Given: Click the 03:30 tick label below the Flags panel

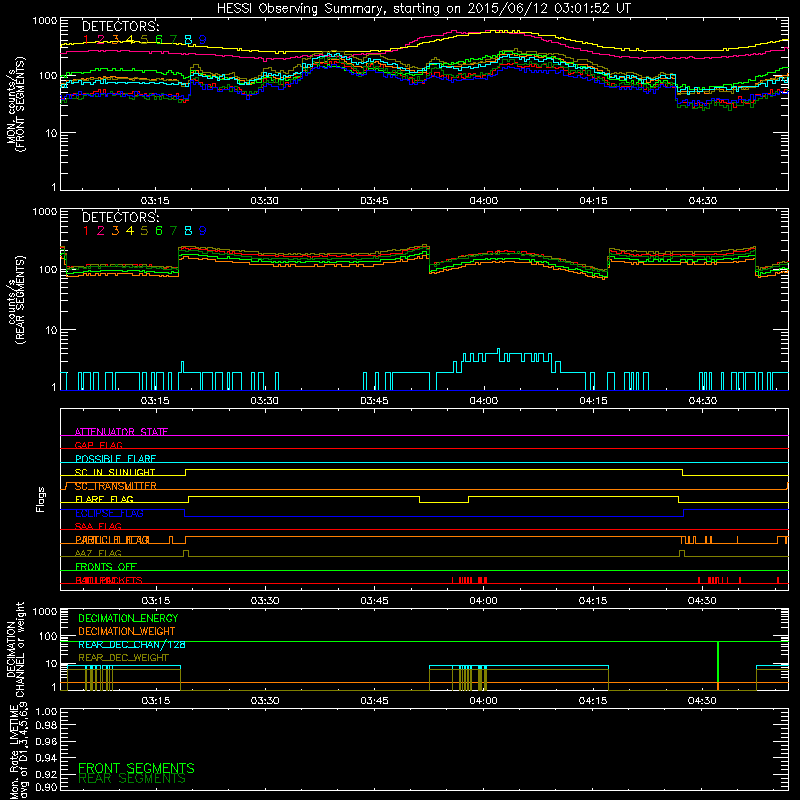Looking at the screenshot, I should (265, 601).
